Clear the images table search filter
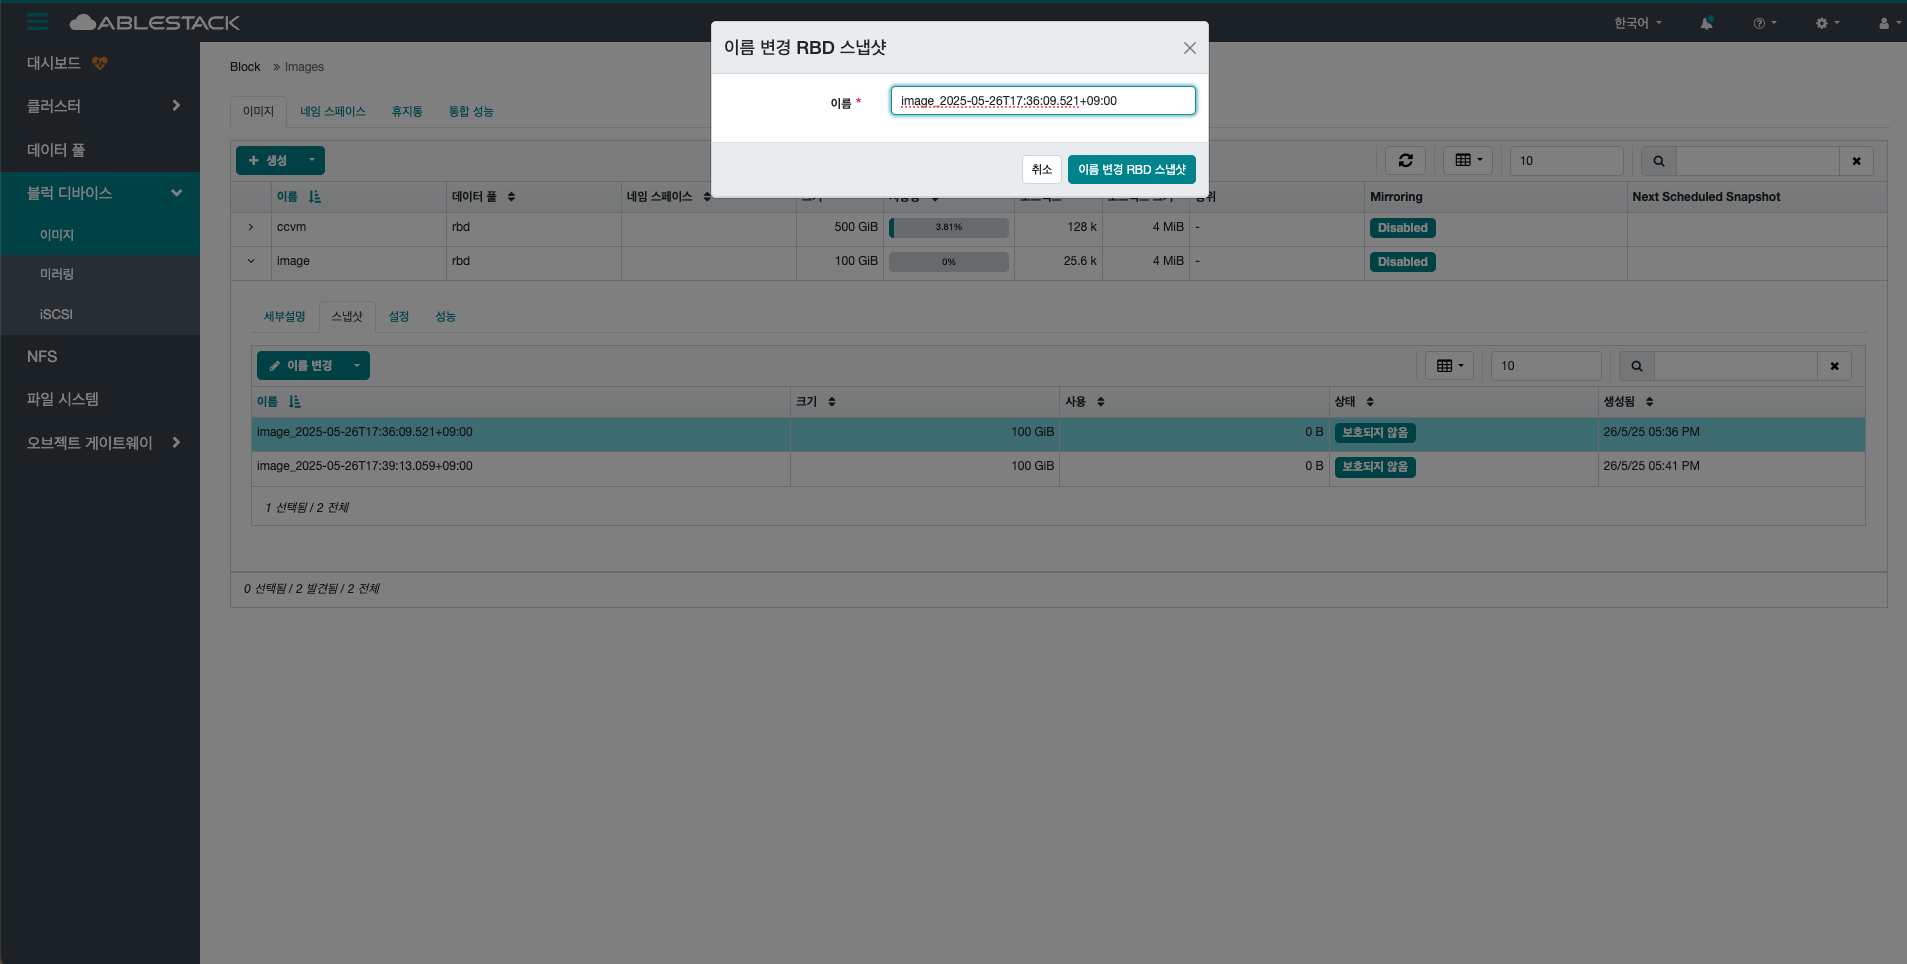This screenshot has width=1907, height=964. [x=1856, y=161]
